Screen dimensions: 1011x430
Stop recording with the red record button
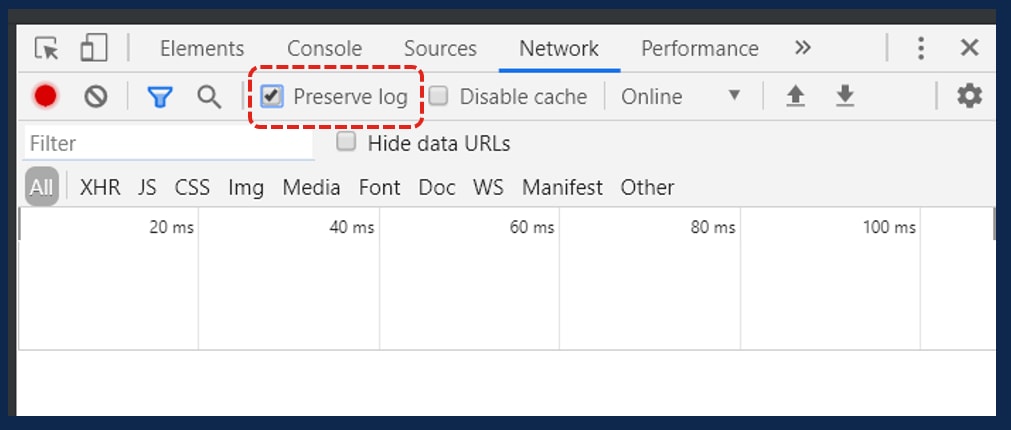pyautogui.click(x=45, y=97)
